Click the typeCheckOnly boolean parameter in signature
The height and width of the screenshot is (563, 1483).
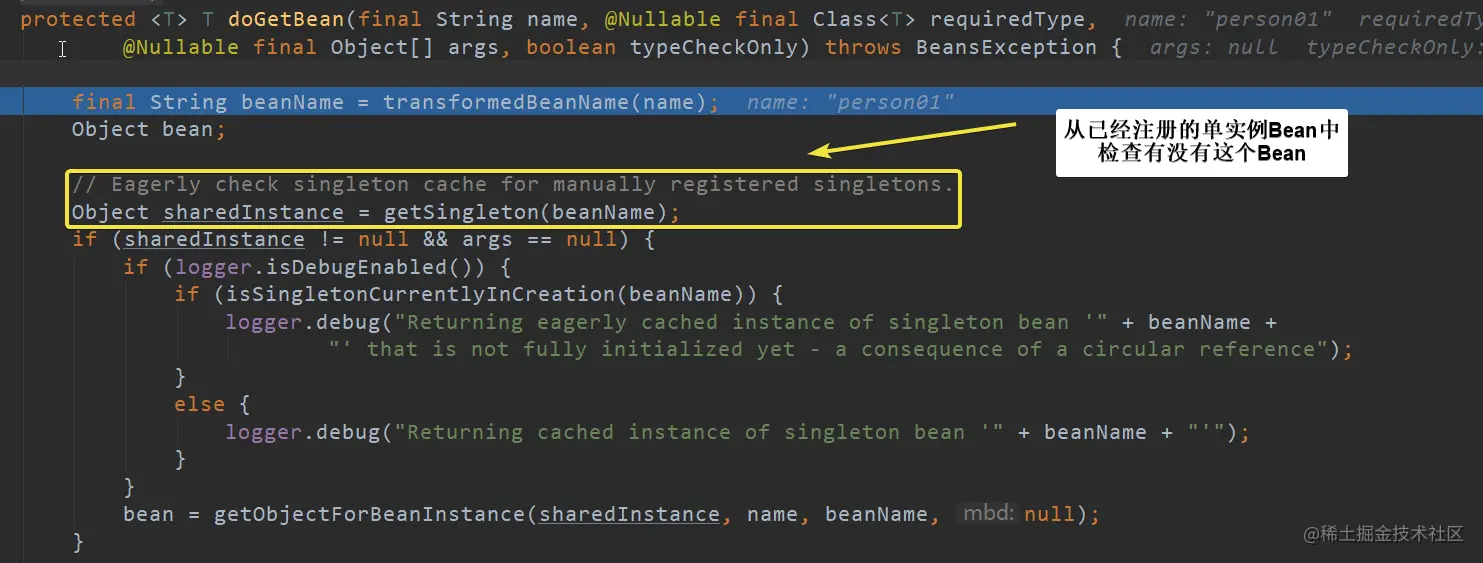[714, 47]
